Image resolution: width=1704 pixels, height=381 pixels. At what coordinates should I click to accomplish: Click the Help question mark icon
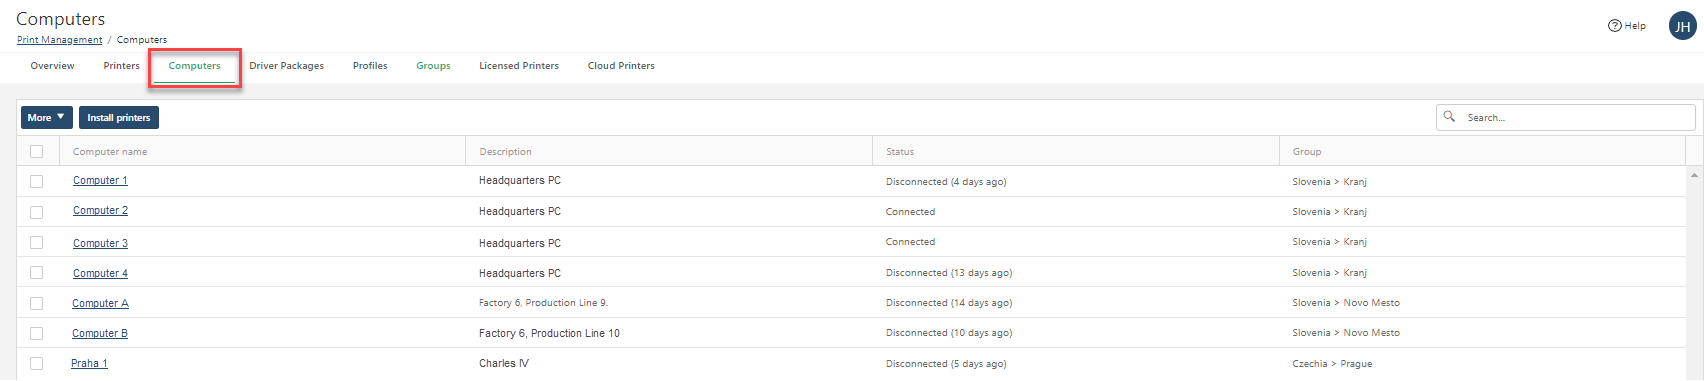[x=1614, y=26]
